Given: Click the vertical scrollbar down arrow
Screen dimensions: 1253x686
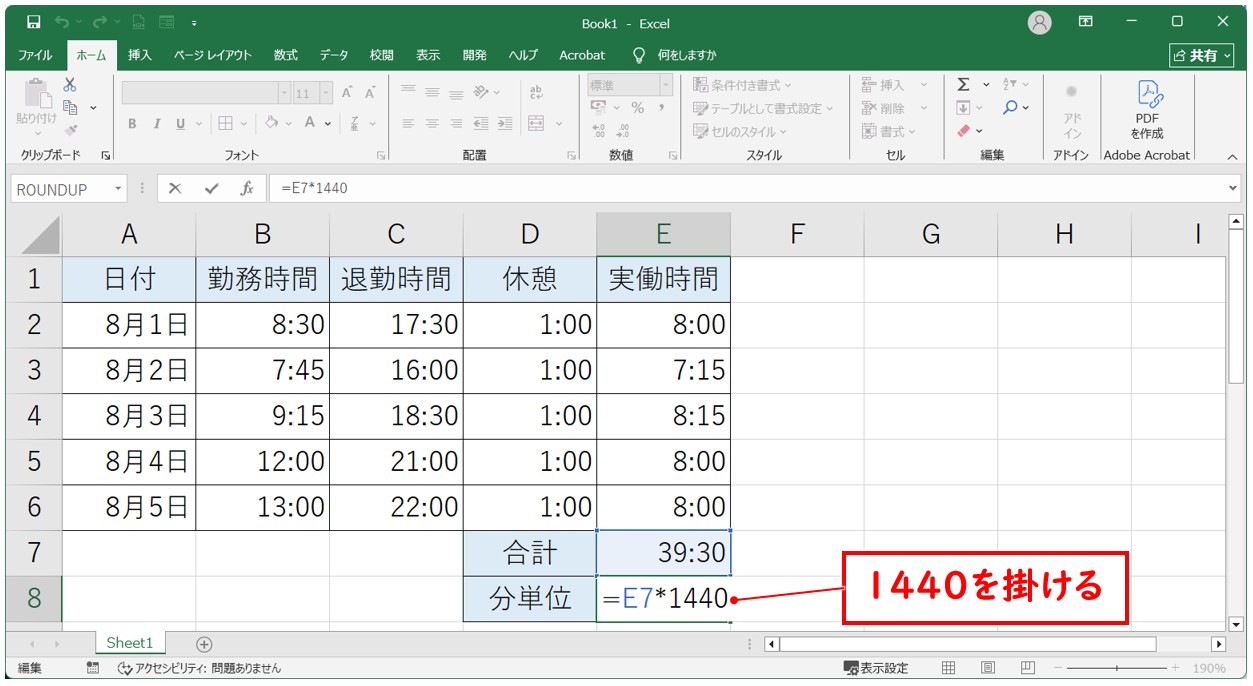Looking at the screenshot, I should pyautogui.click(x=1236, y=625).
